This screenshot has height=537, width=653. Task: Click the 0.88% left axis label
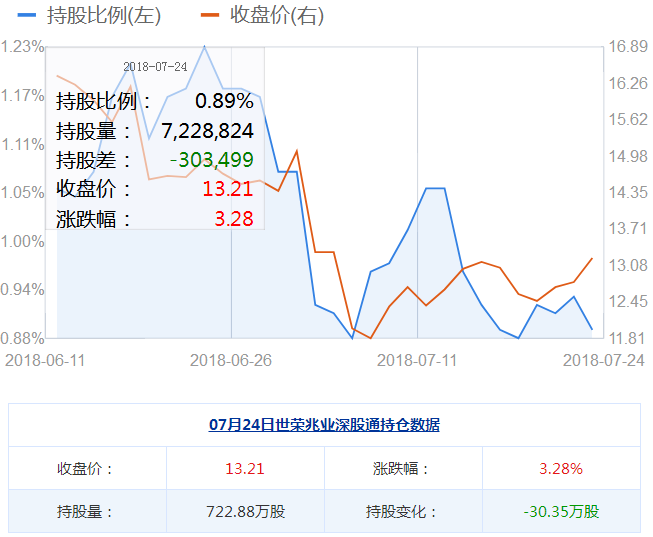(22, 338)
